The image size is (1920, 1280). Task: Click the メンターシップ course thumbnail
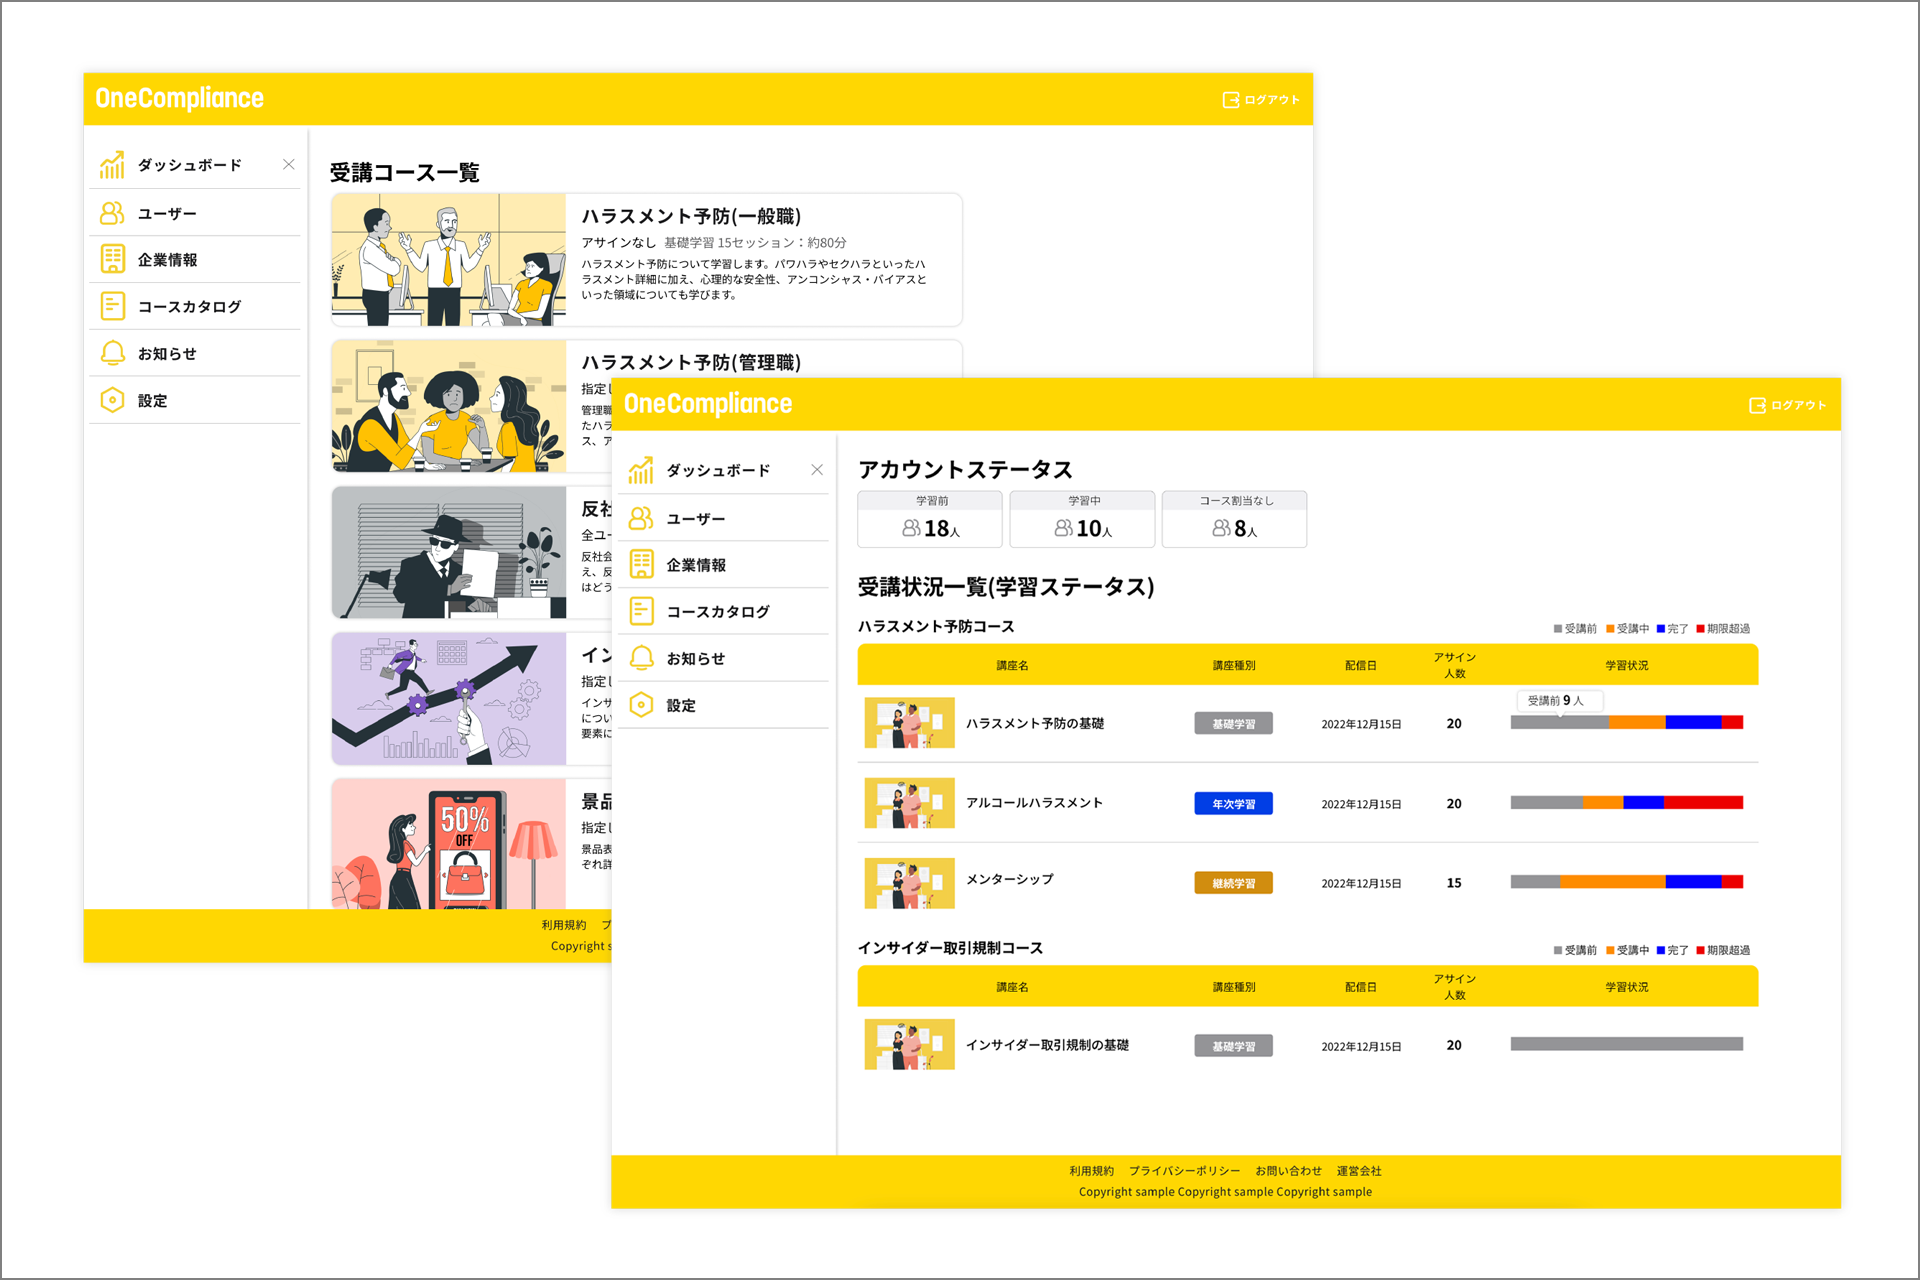click(x=909, y=883)
